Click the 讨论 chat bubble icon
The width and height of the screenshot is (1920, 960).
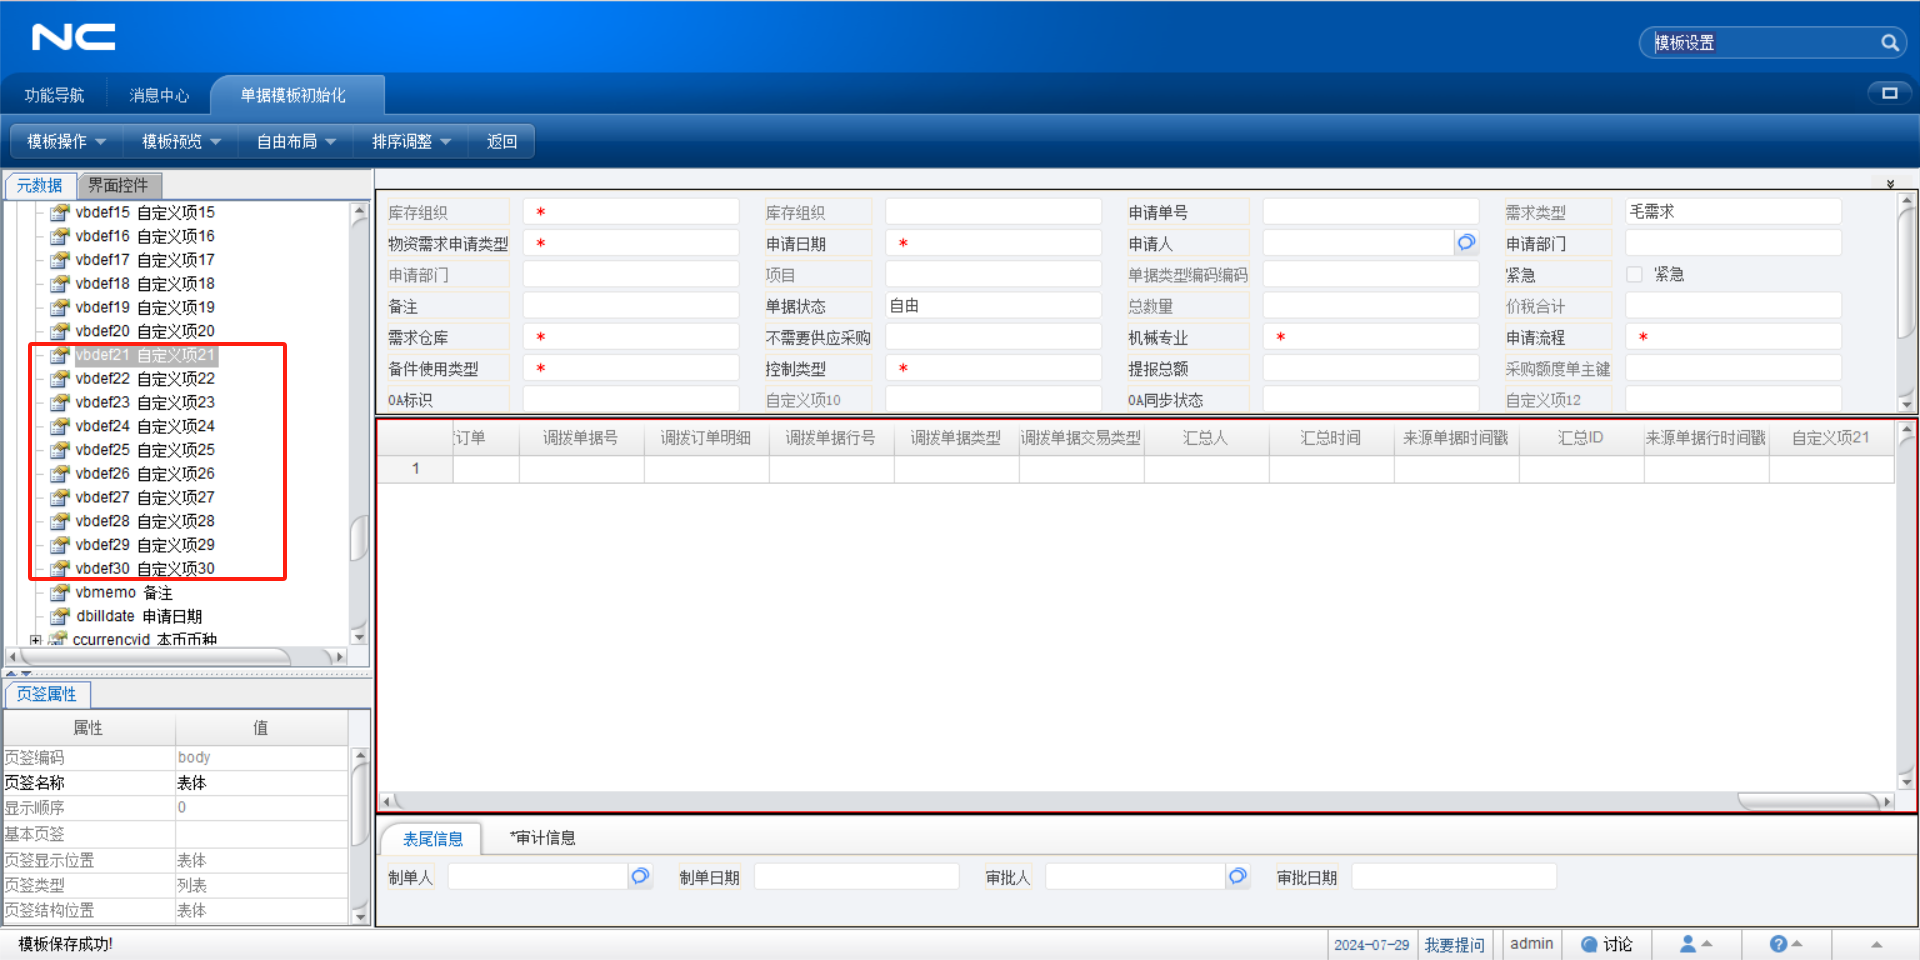pos(1589,944)
